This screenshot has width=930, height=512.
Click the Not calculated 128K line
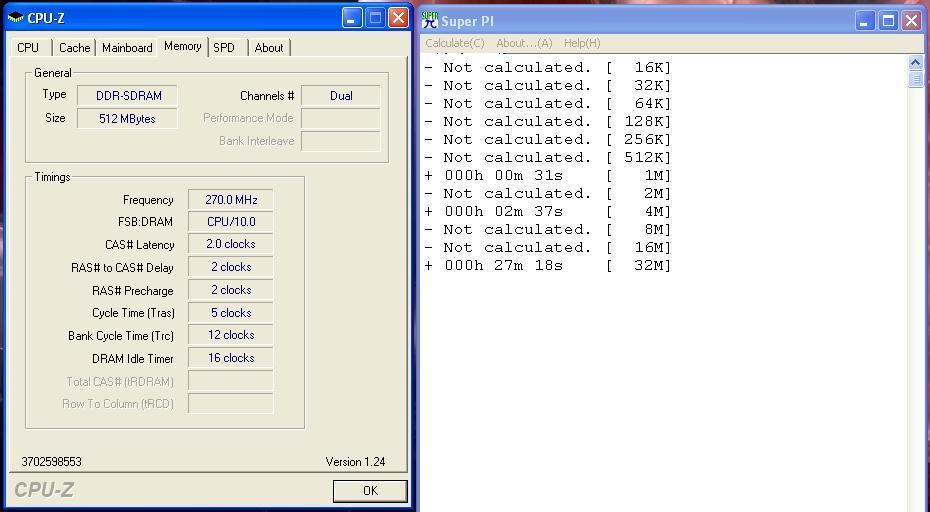pos(547,122)
